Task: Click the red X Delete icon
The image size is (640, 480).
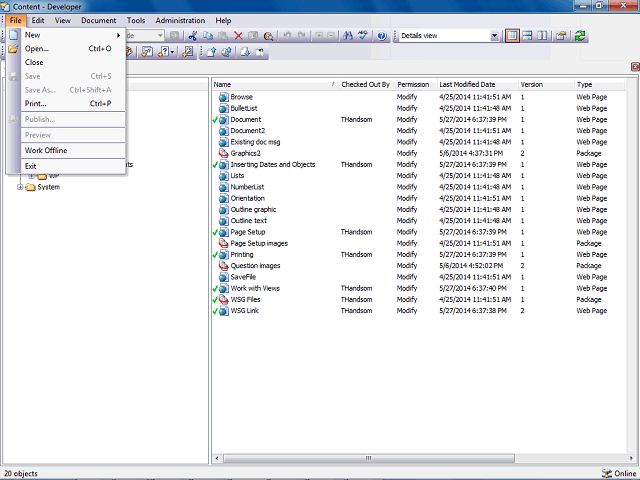Action: [238, 36]
